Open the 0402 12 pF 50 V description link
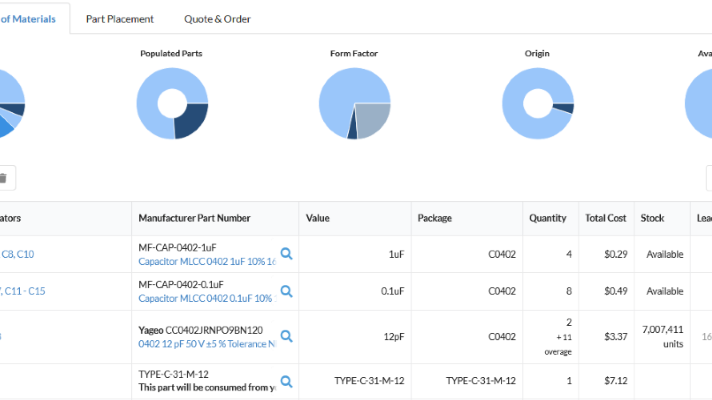Viewport: 712px width, 400px height. 206,344
